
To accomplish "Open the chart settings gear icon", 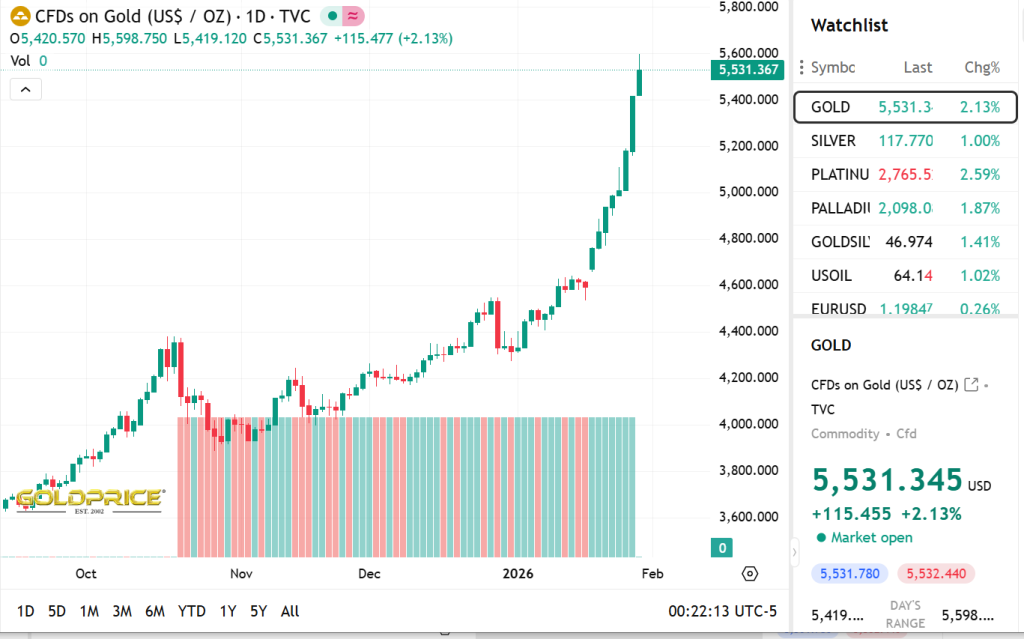I will [x=749, y=574].
